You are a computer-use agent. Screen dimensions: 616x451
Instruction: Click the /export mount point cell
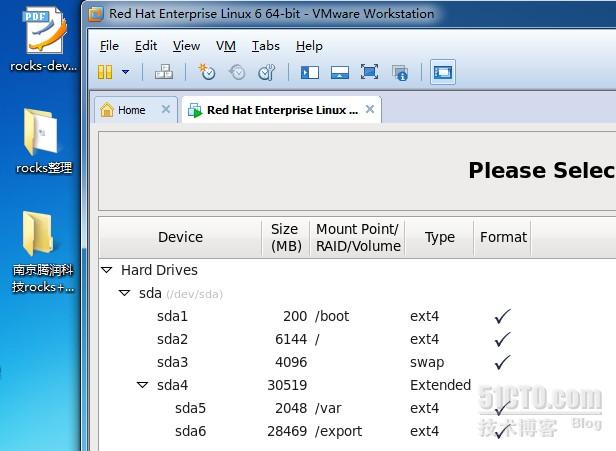point(338,431)
